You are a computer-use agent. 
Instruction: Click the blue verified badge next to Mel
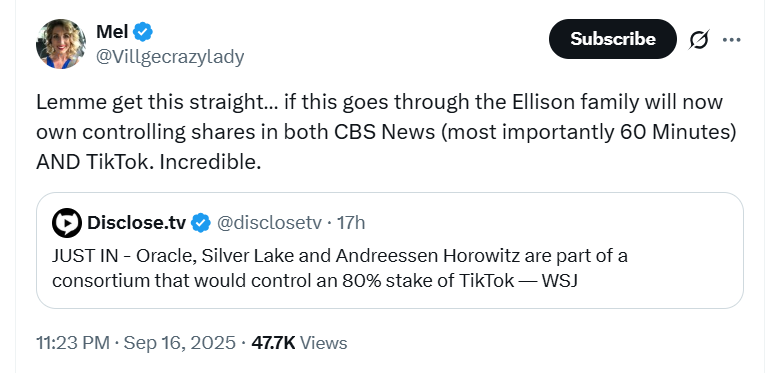(143, 32)
